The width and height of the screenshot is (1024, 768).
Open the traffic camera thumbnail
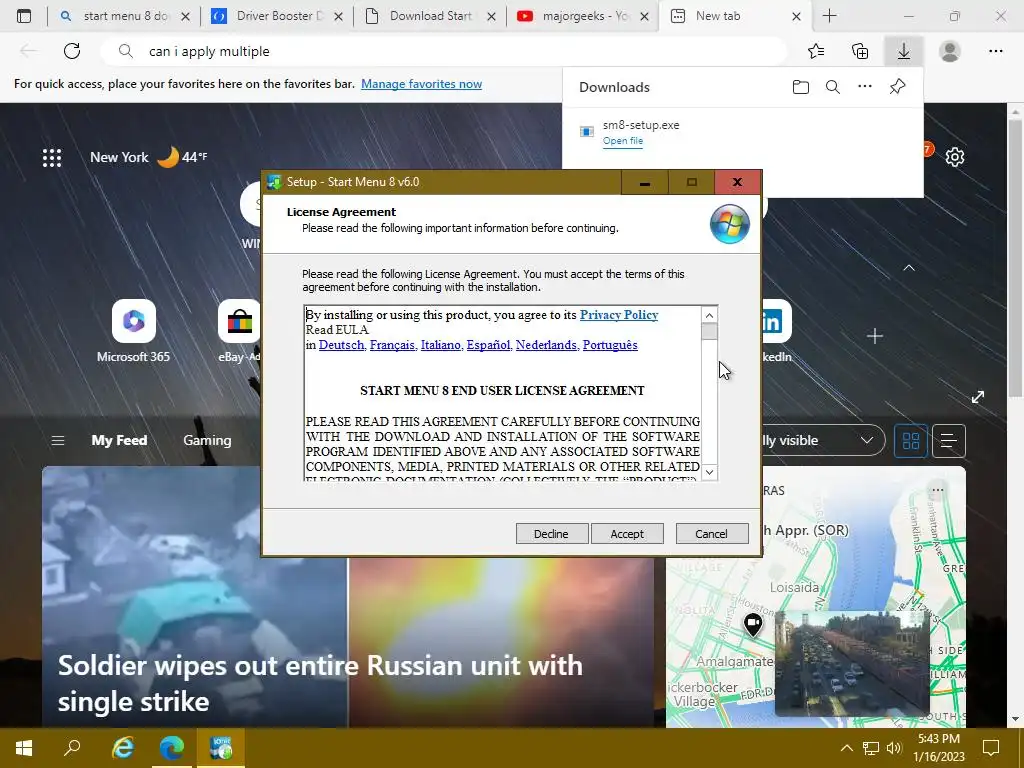(852, 662)
